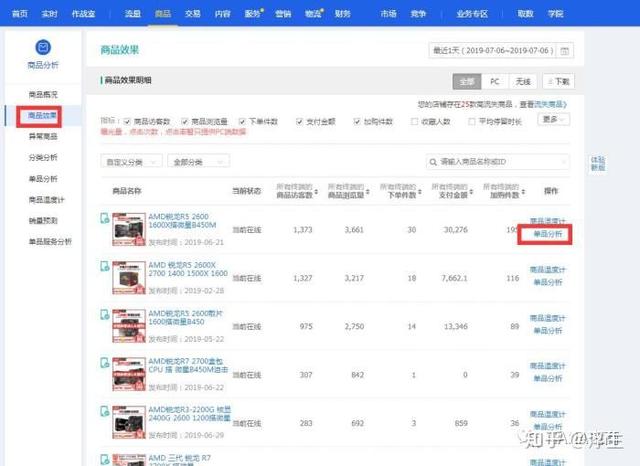Screen dimensions: 640x466
Task: Click the document icon beside AMD 锐龙R5 2600X row
Action: coord(104,266)
